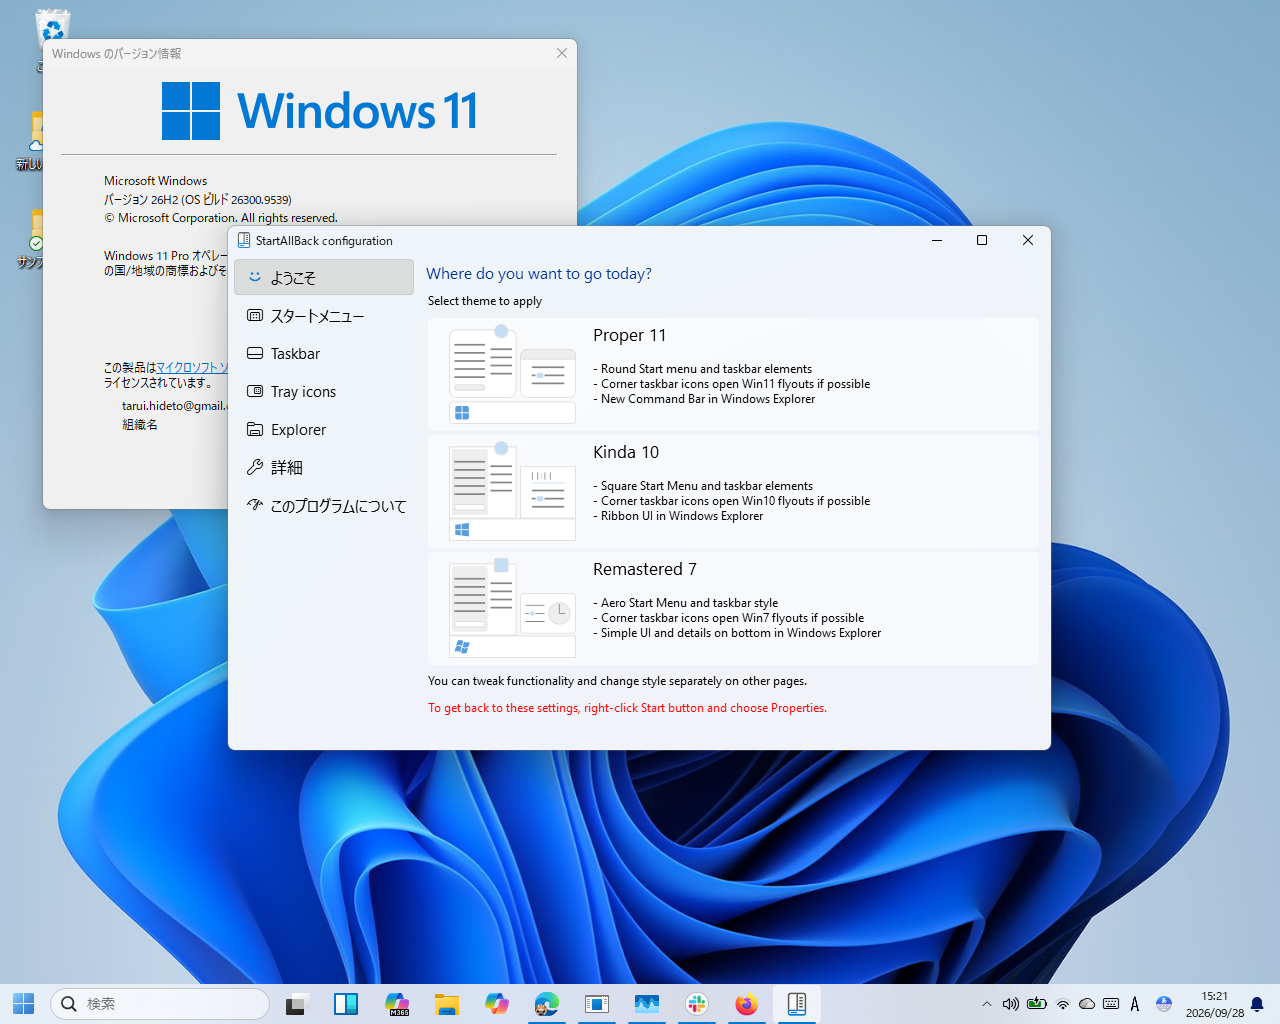1280x1024 pixels.
Task: Open the landscape picture app on taskbar
Action: [x=647, y=1004]
